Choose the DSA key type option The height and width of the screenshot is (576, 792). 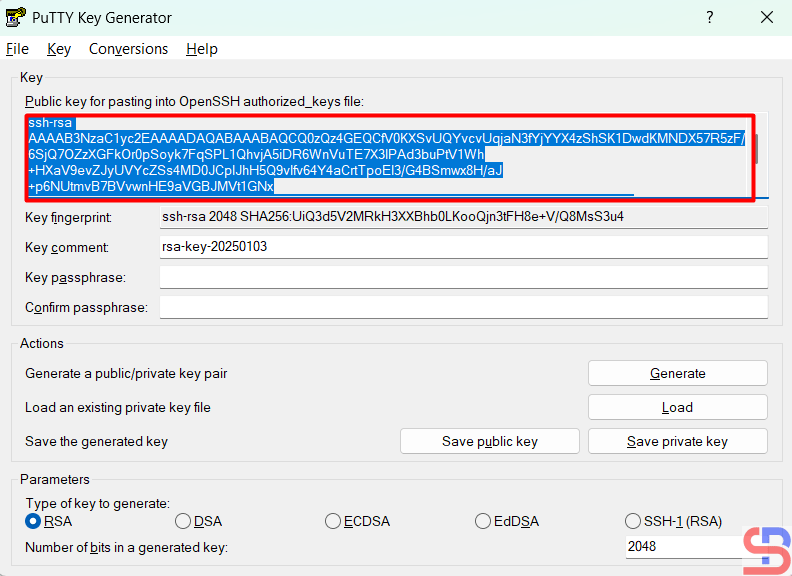click(183, 521)
